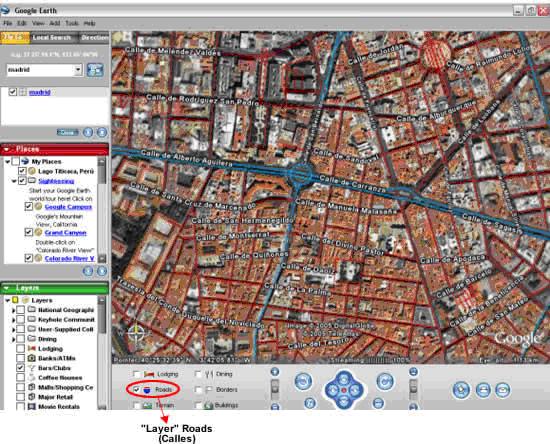Screen dimensions: 550x444
Task: Open the File menu
Action: click(x=7, y=23)
